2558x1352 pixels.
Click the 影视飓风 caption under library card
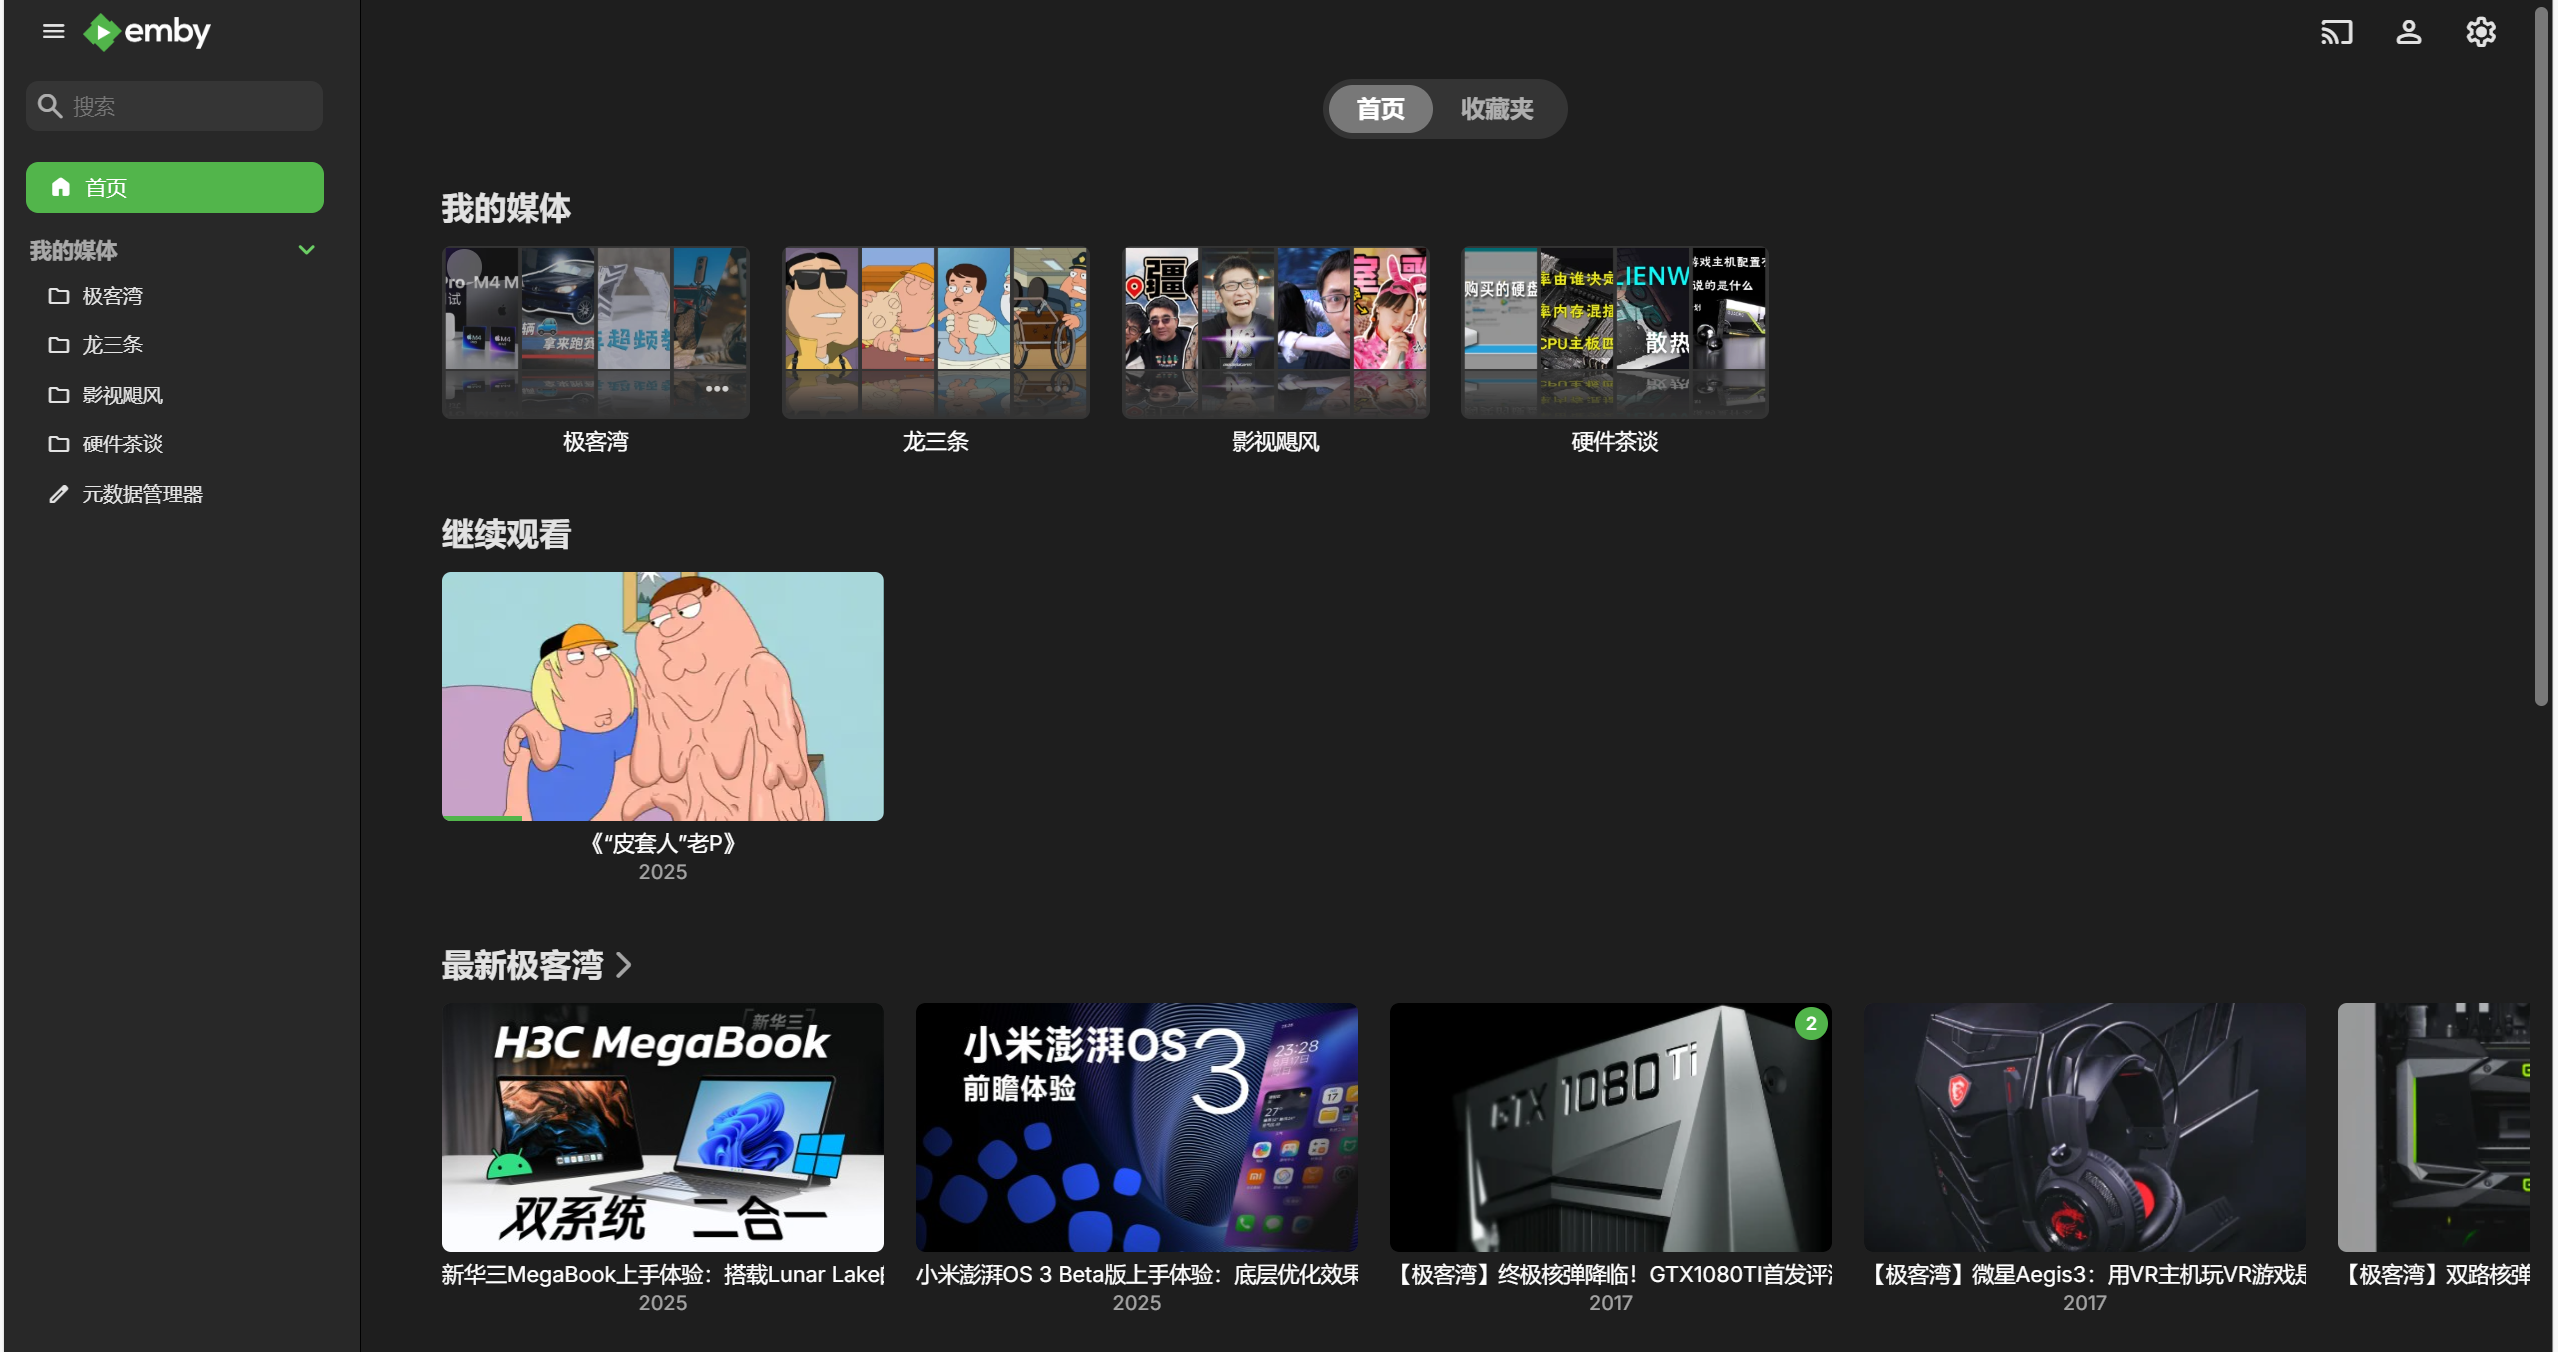pos(1276,442)
